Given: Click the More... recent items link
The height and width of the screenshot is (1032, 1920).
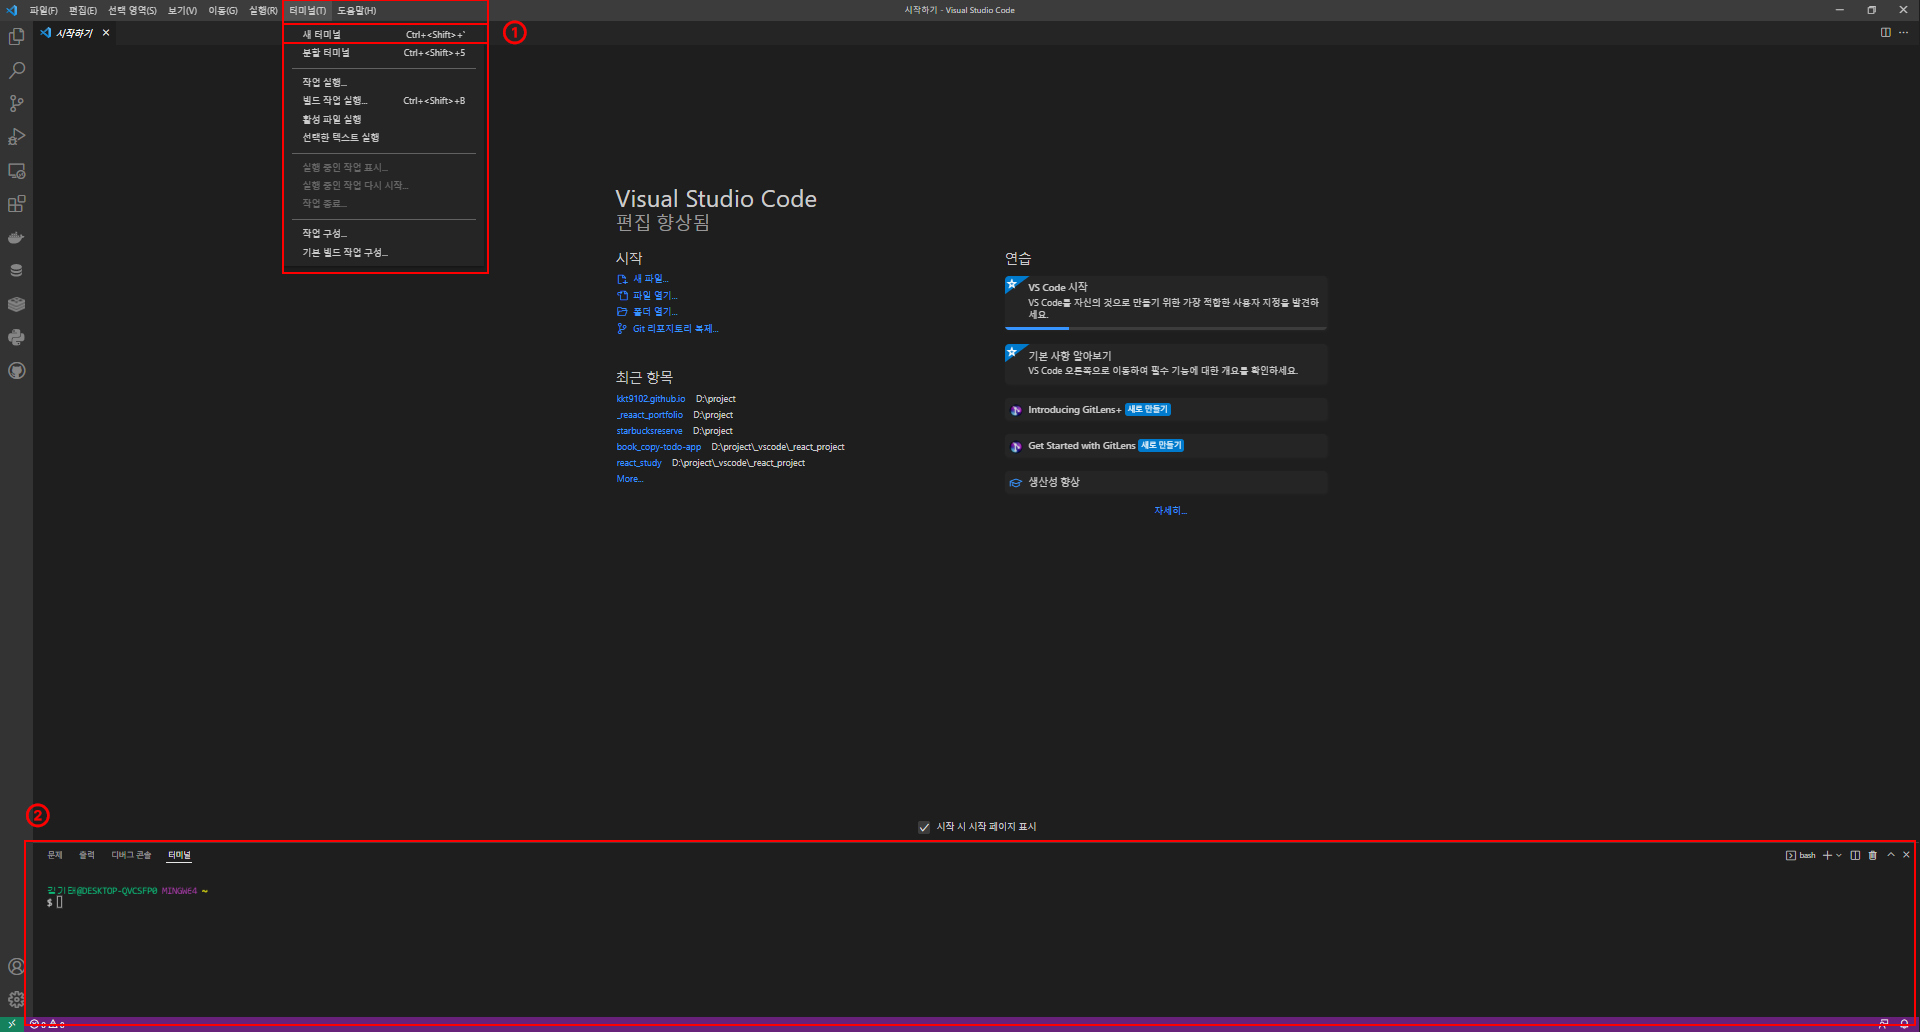Looking at the screenshot, I should click(x=630, y=479).
